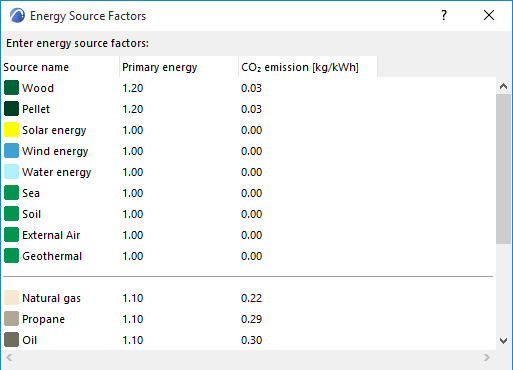Select the Solar energy row name

54,130
